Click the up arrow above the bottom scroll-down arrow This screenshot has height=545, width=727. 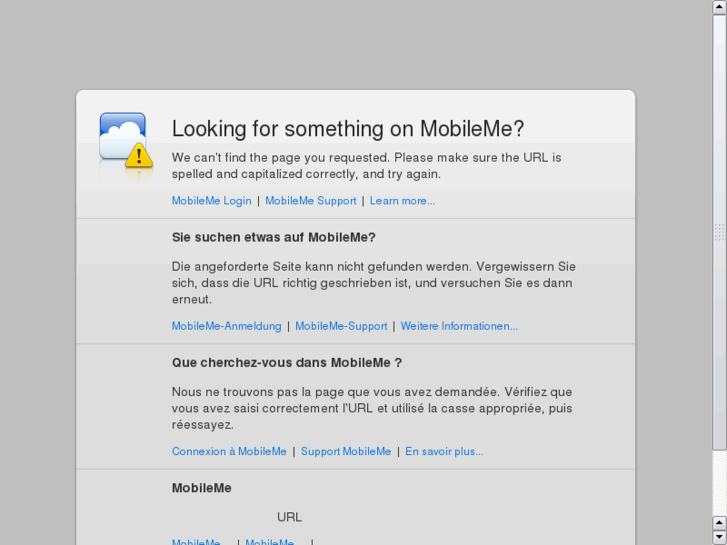(x=719, y=522)
